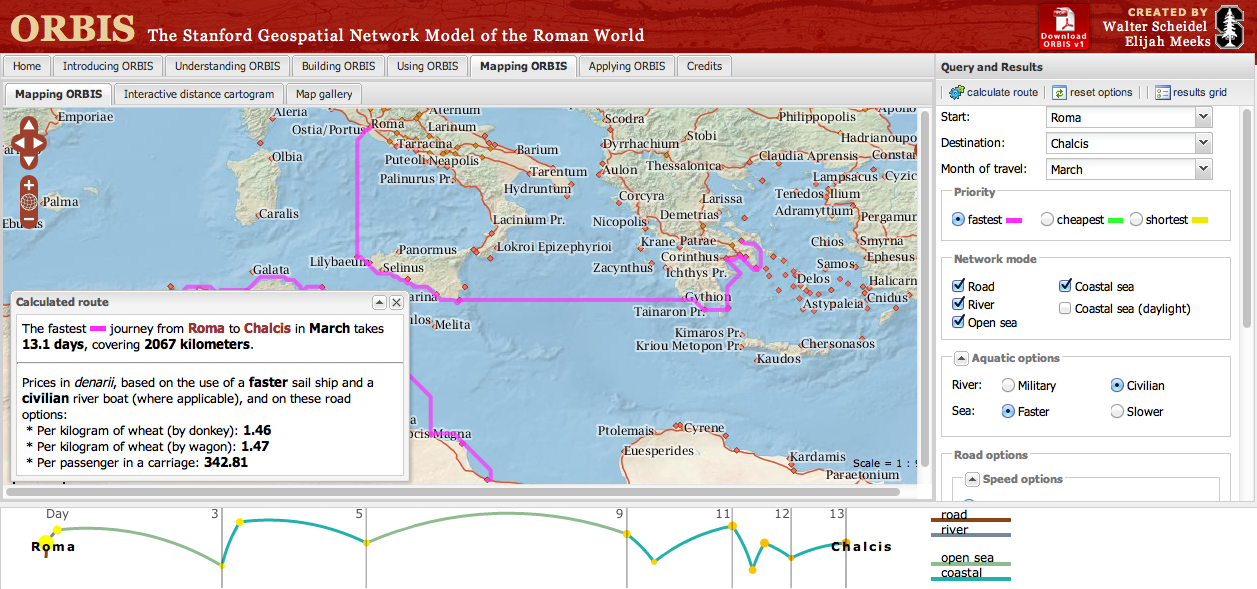Click the reset options refresh icon
This screenshot has width=1257, height=589.
tap(1059, 92)
